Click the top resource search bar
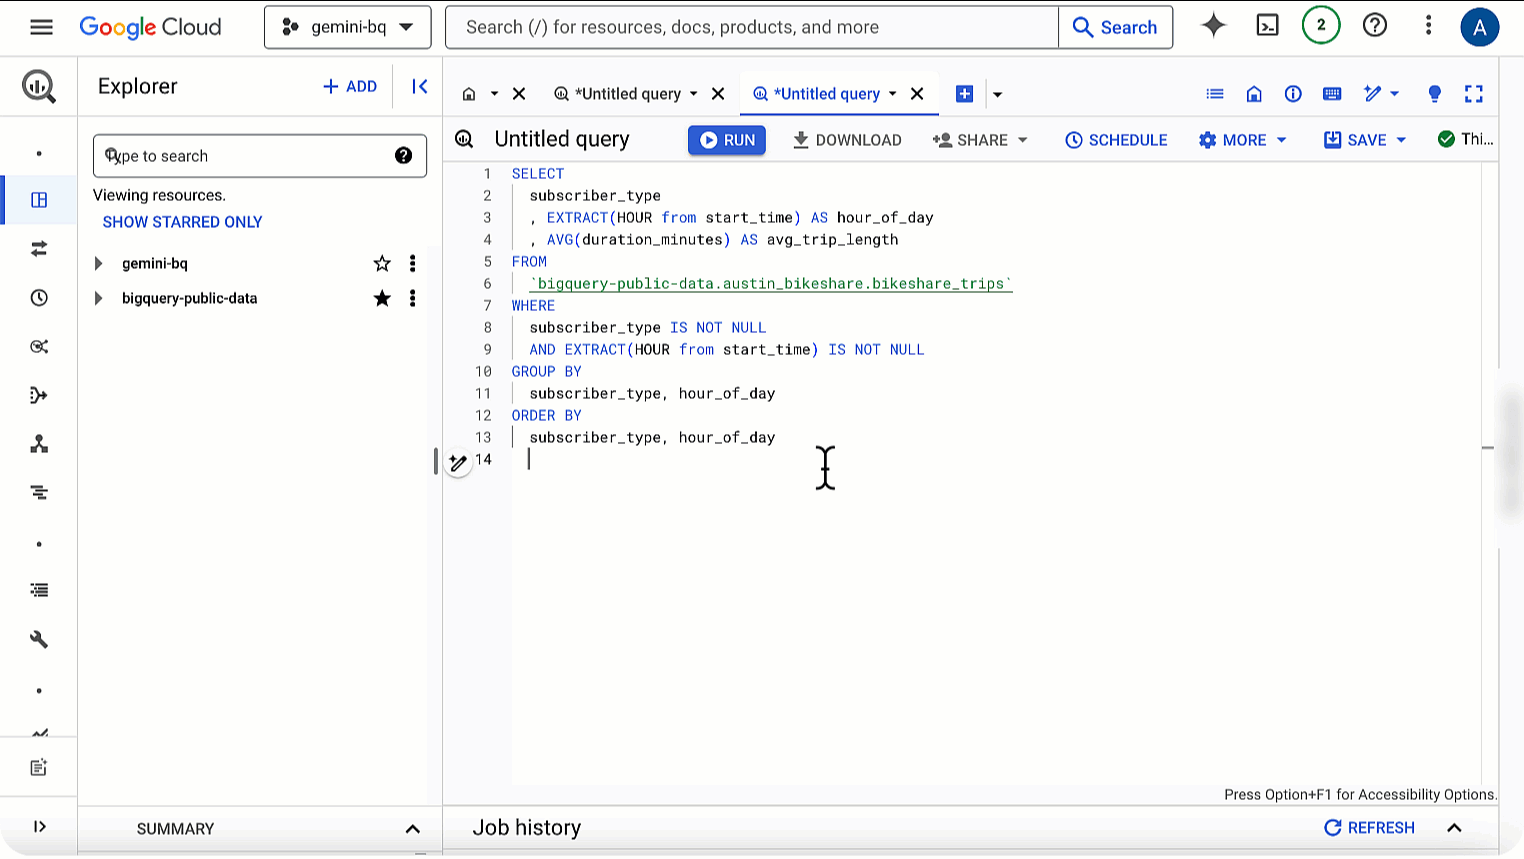 coord(752,27)
